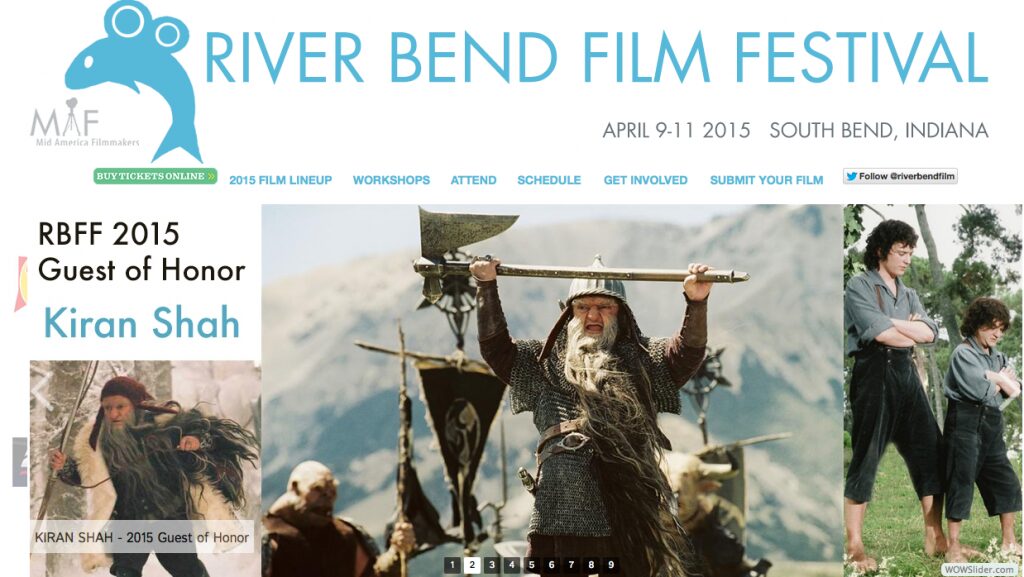Show slide 7 of the slideshow

point(571,565)
